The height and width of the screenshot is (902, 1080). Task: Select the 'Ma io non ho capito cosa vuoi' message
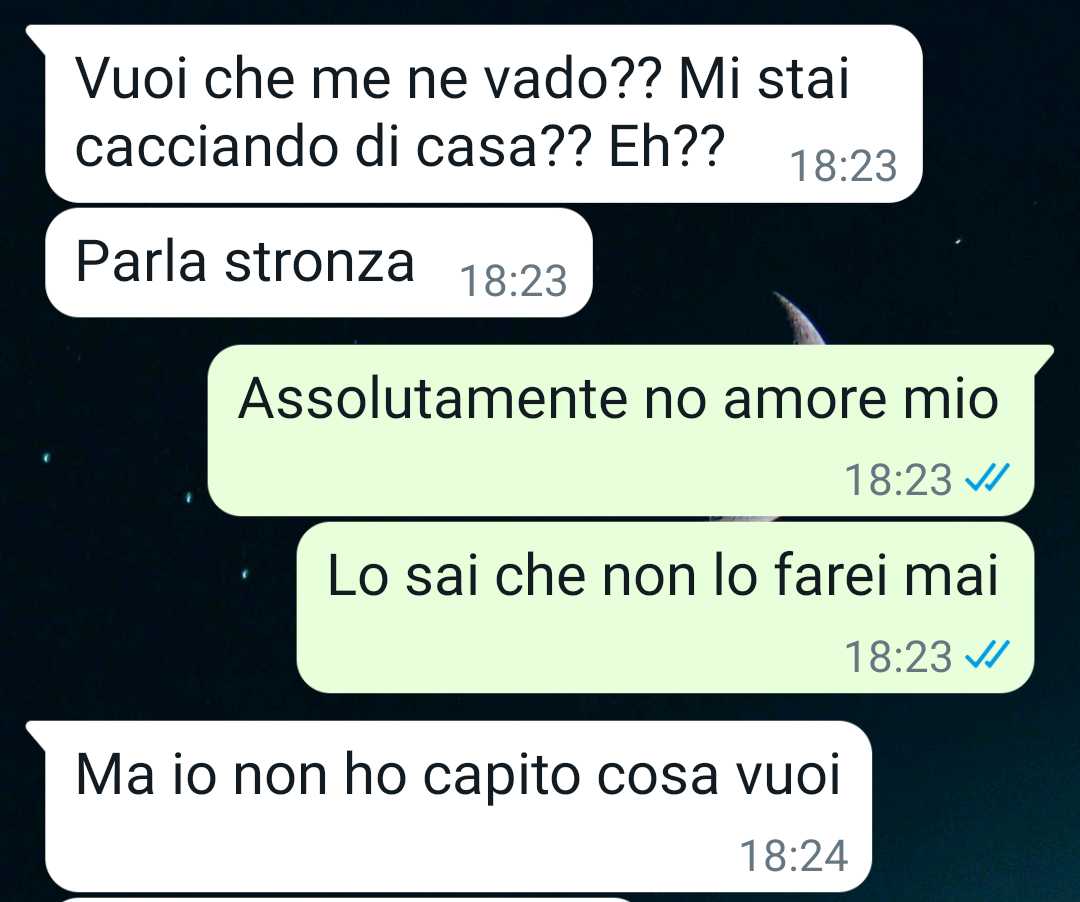[449, 806]
